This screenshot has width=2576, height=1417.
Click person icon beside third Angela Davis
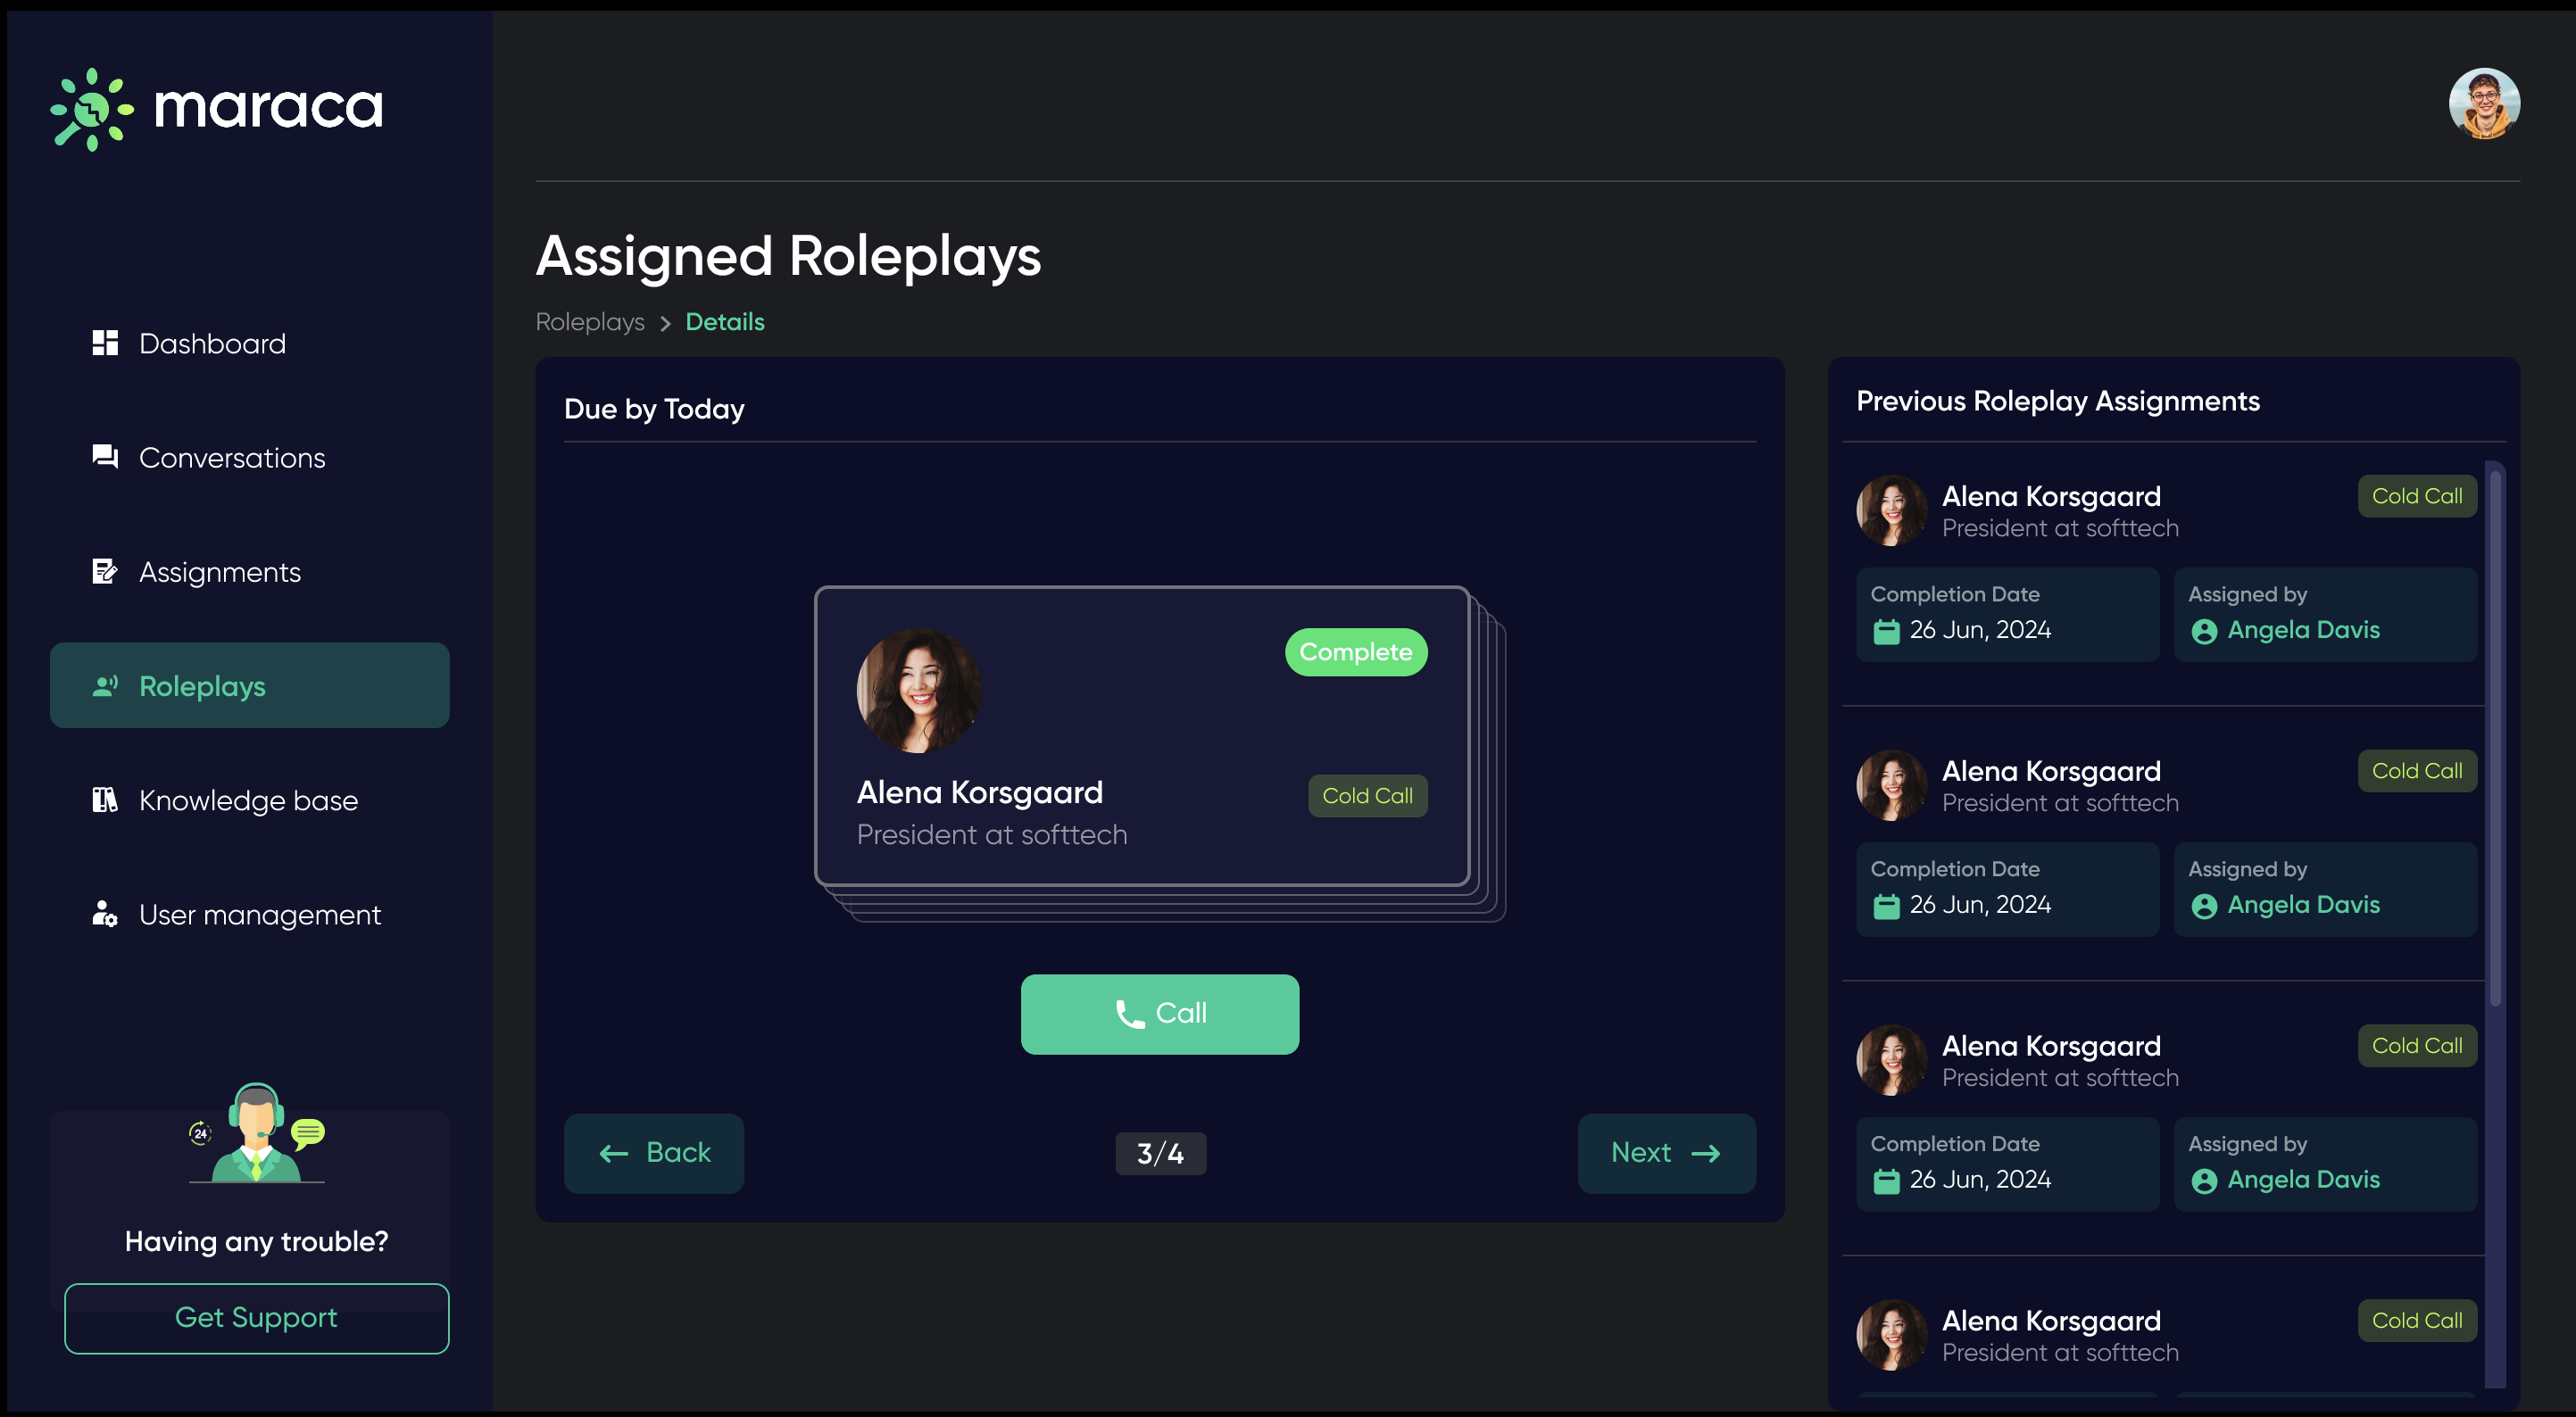pos(2204,1181)
